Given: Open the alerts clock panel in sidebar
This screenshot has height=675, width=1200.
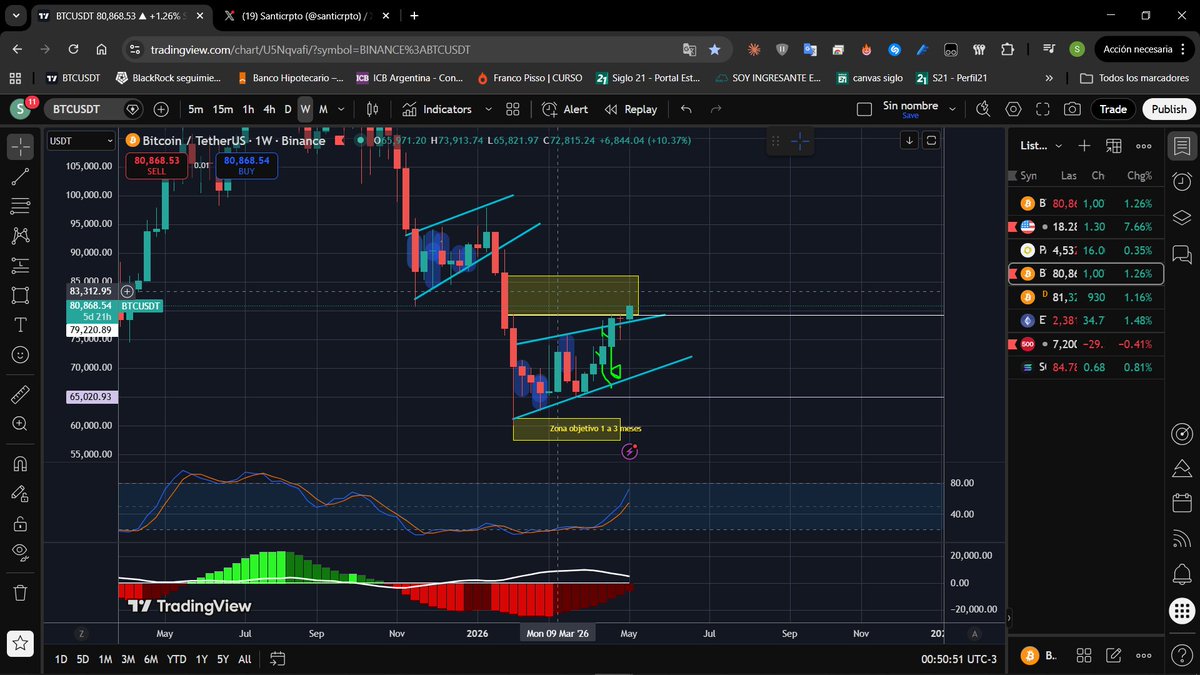Looking at the screenshot, I should (1182, 181).
